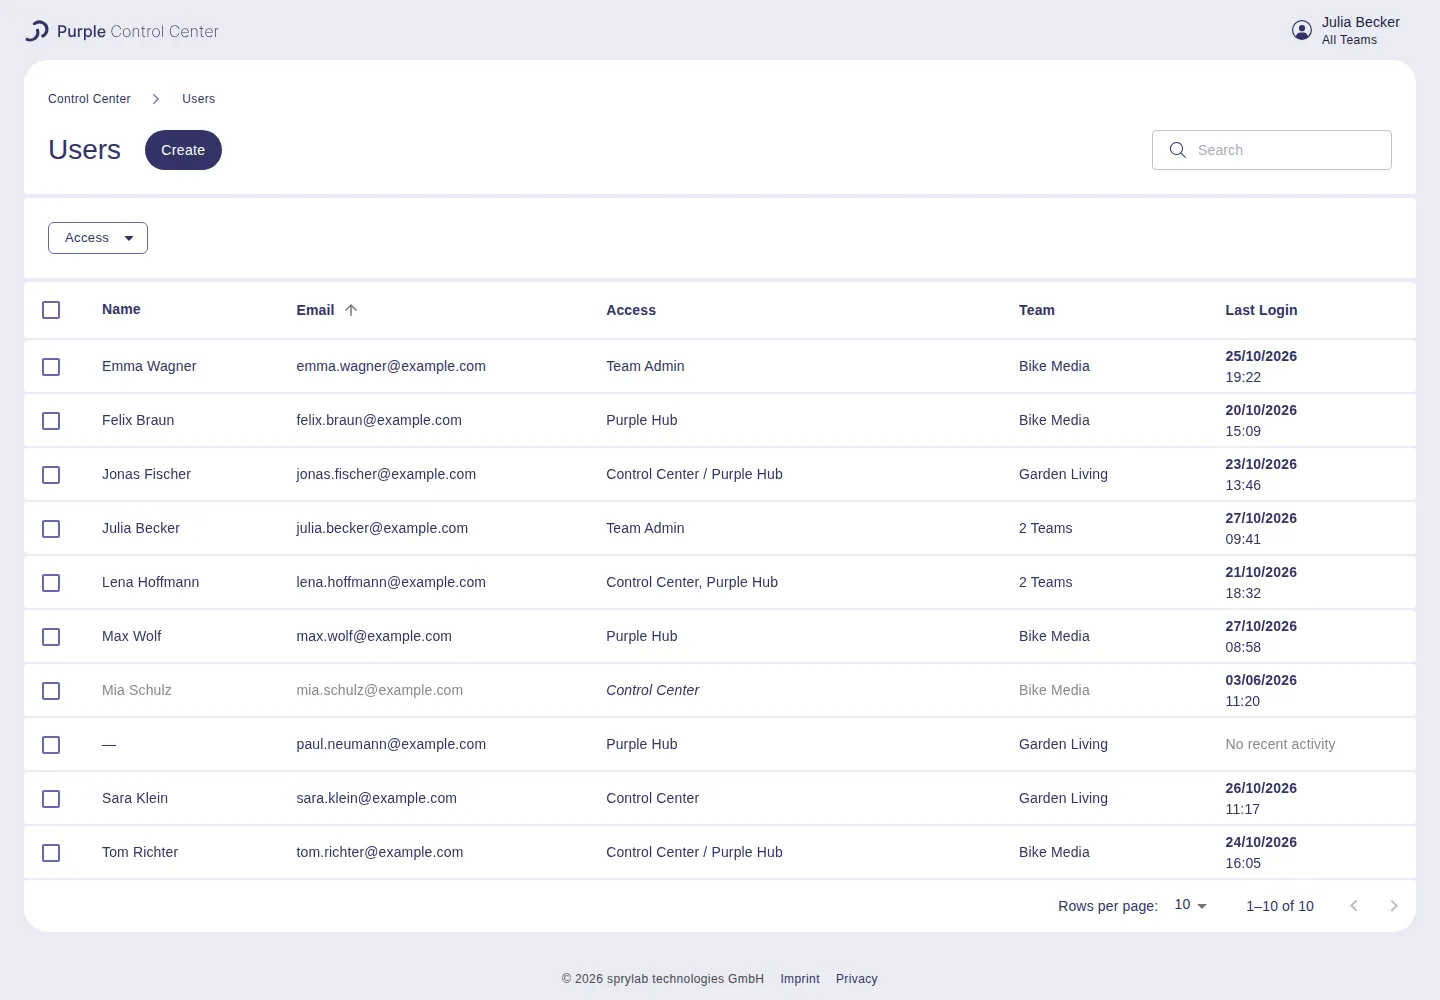Click the Purple Control Center logo
This screenshot has width=1440, height=1000.
pyautogui.click(x=122, y=31)
